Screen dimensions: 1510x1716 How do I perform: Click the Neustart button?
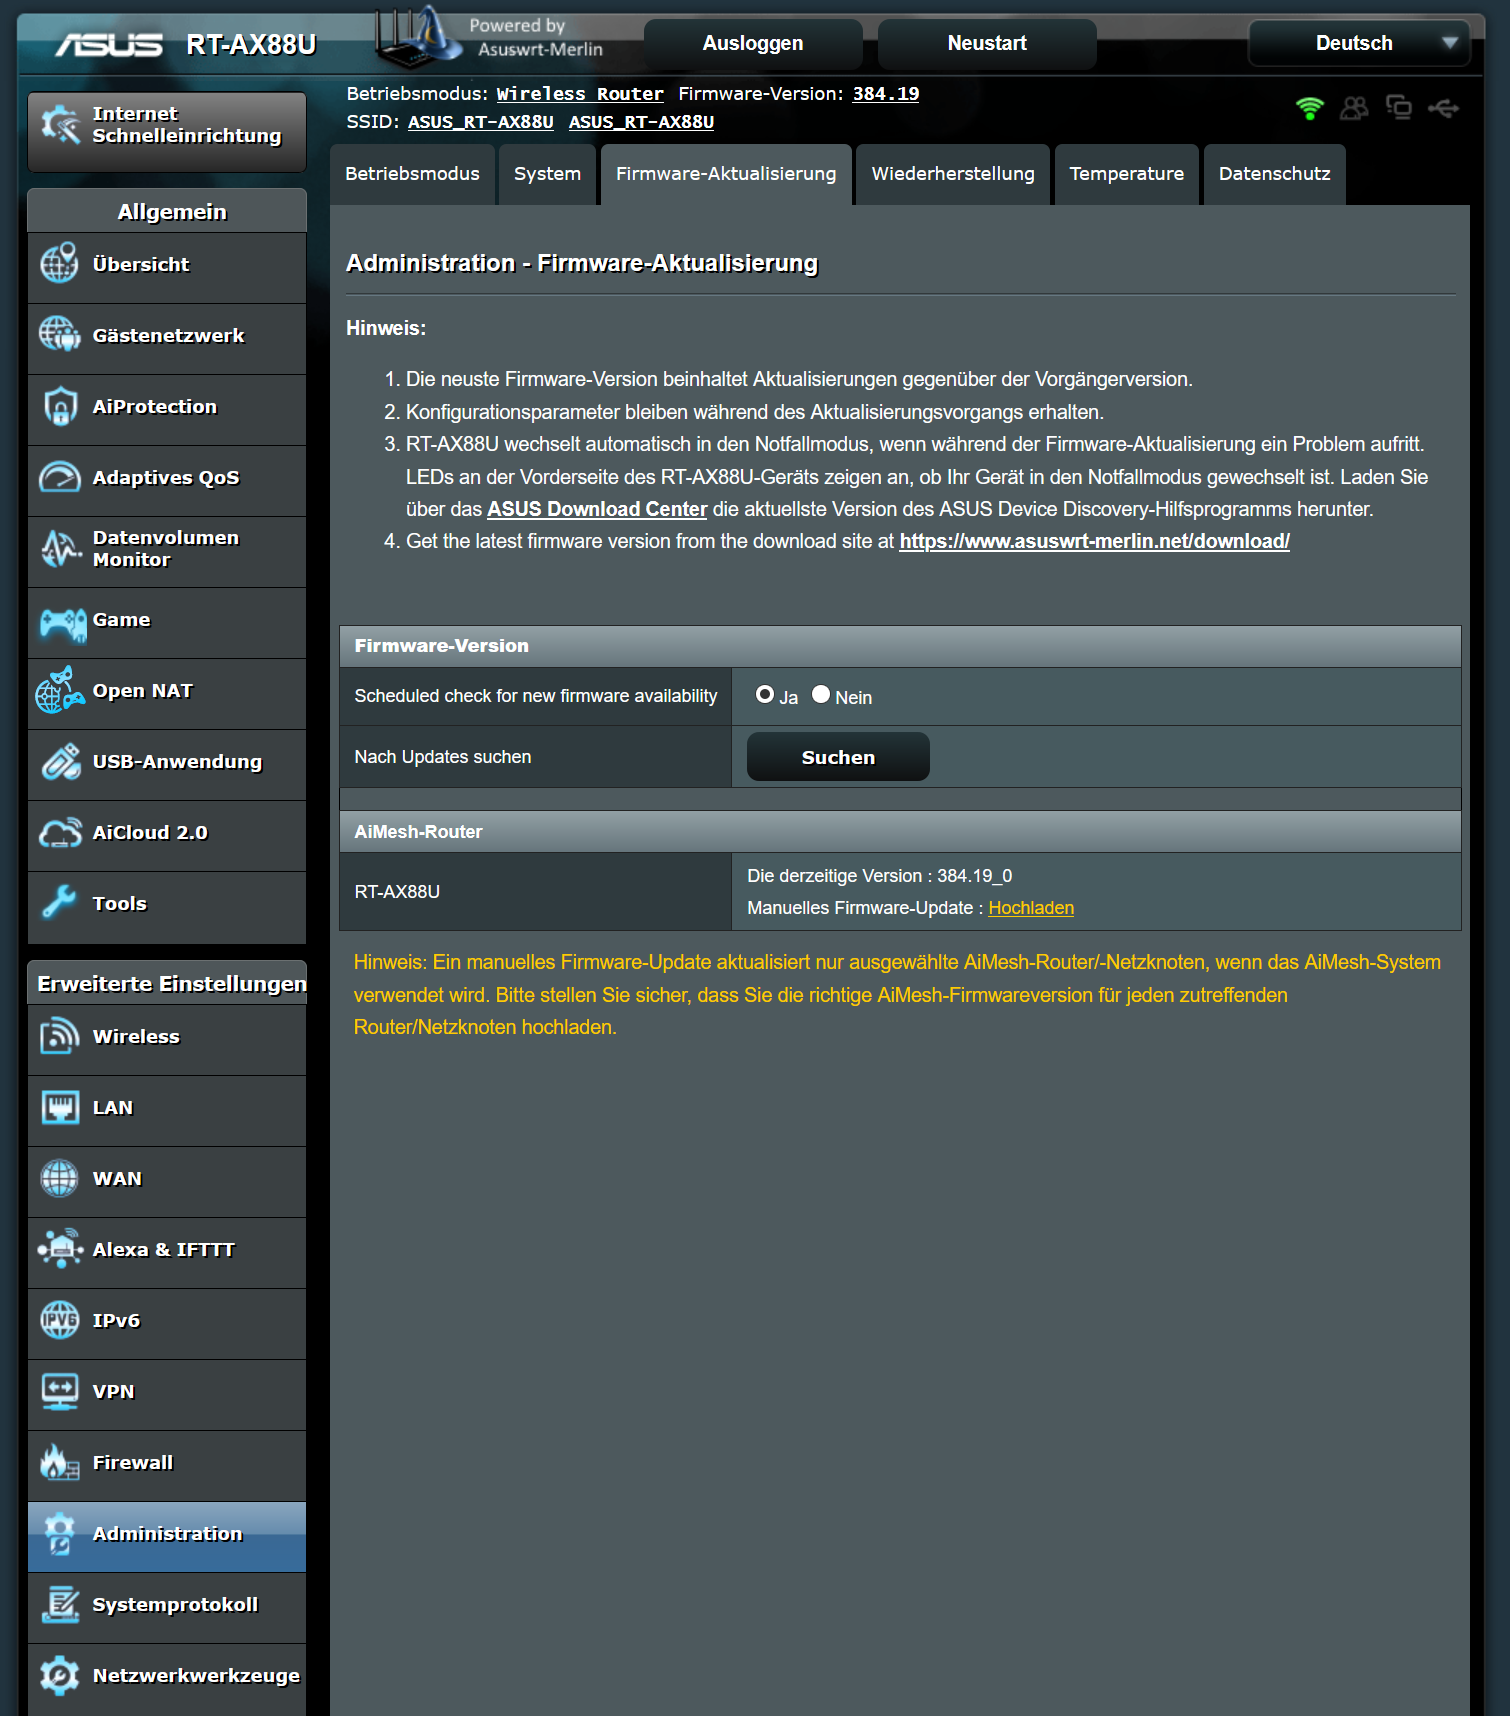tap(987, 43)
